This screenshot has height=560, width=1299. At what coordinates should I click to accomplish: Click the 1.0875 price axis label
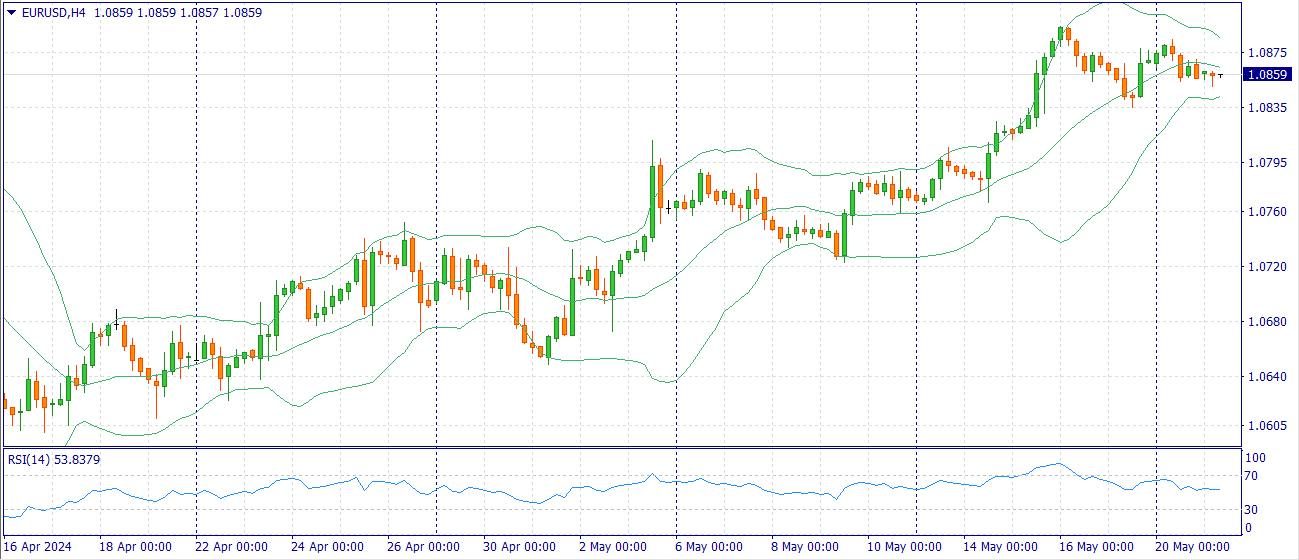coord(1266,52)
